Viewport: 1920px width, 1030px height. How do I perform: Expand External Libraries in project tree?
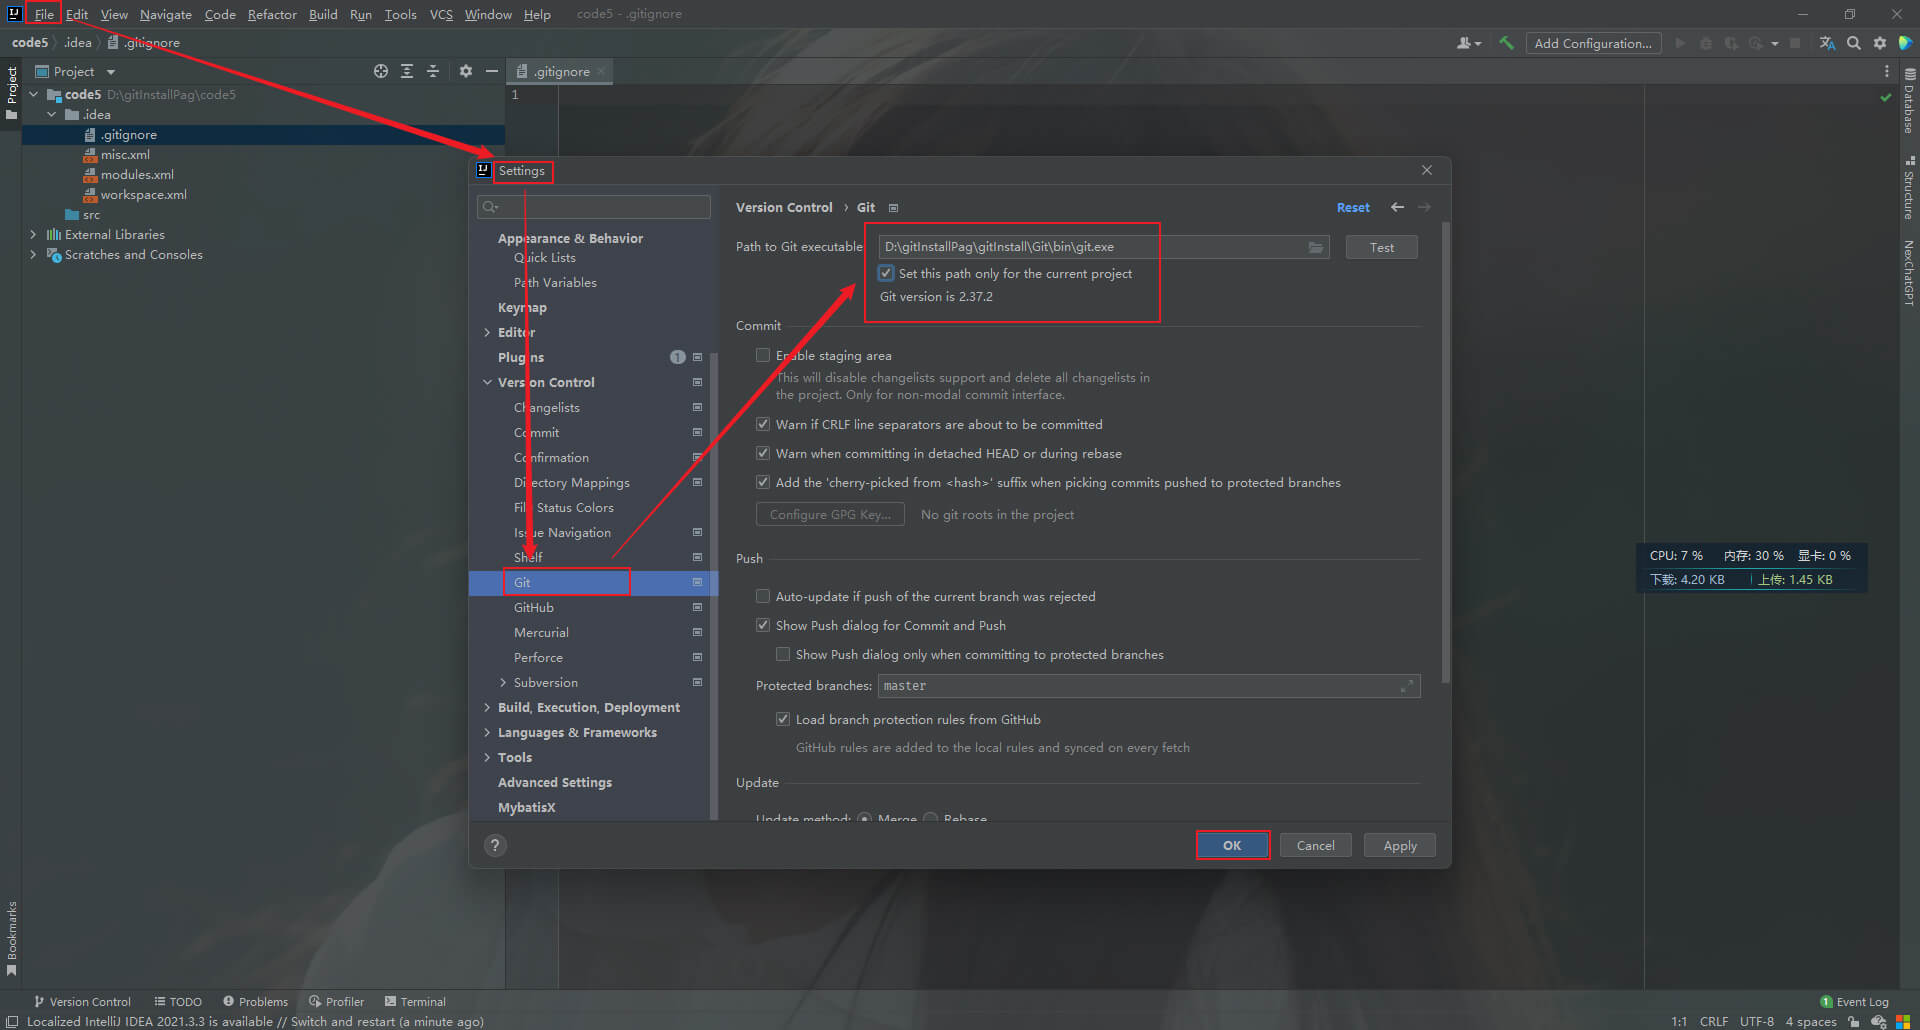33,234
